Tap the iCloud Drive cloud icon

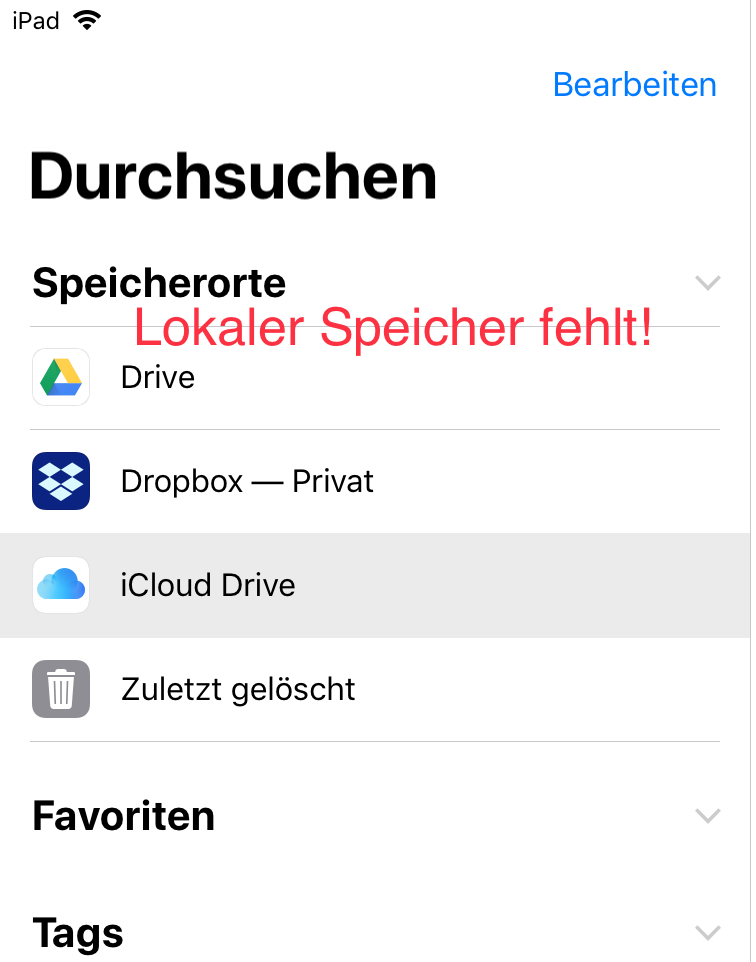[x=61, y=585]
